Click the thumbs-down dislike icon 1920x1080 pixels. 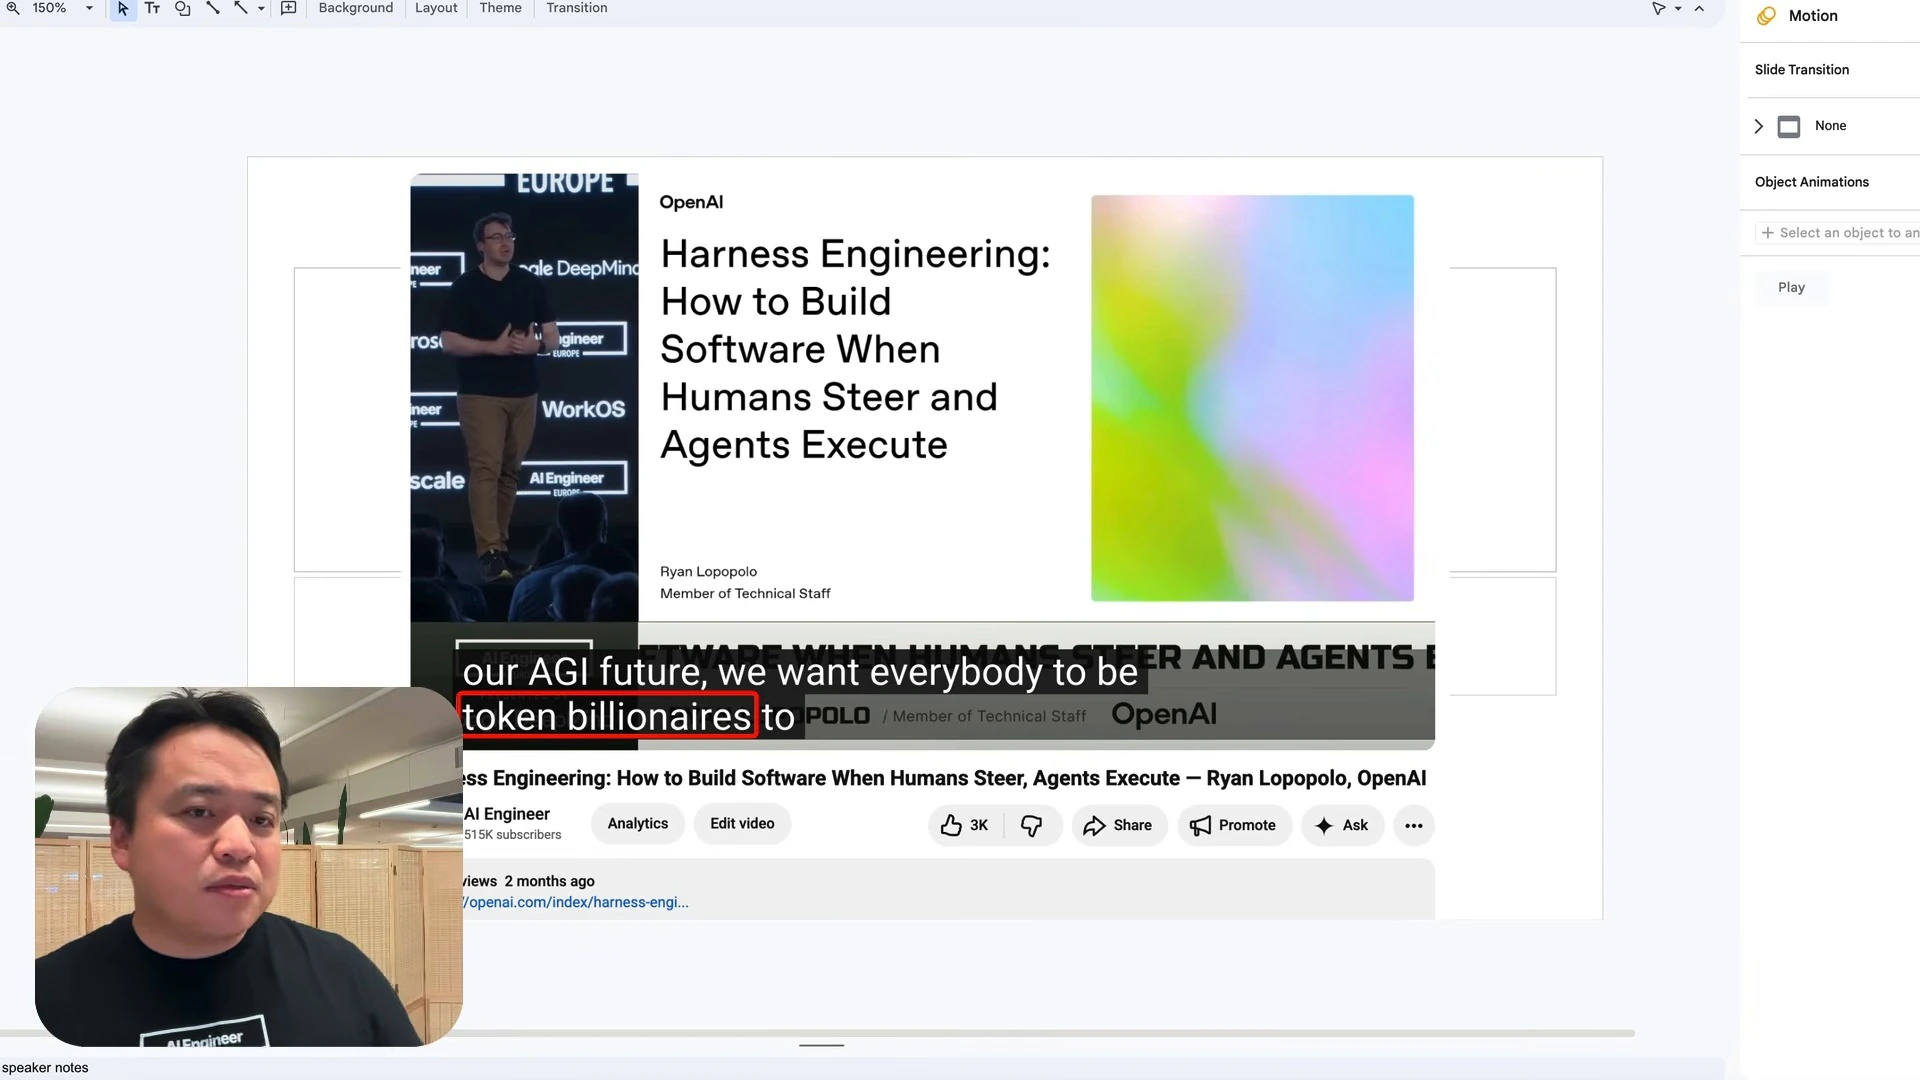coord(1031,825)
